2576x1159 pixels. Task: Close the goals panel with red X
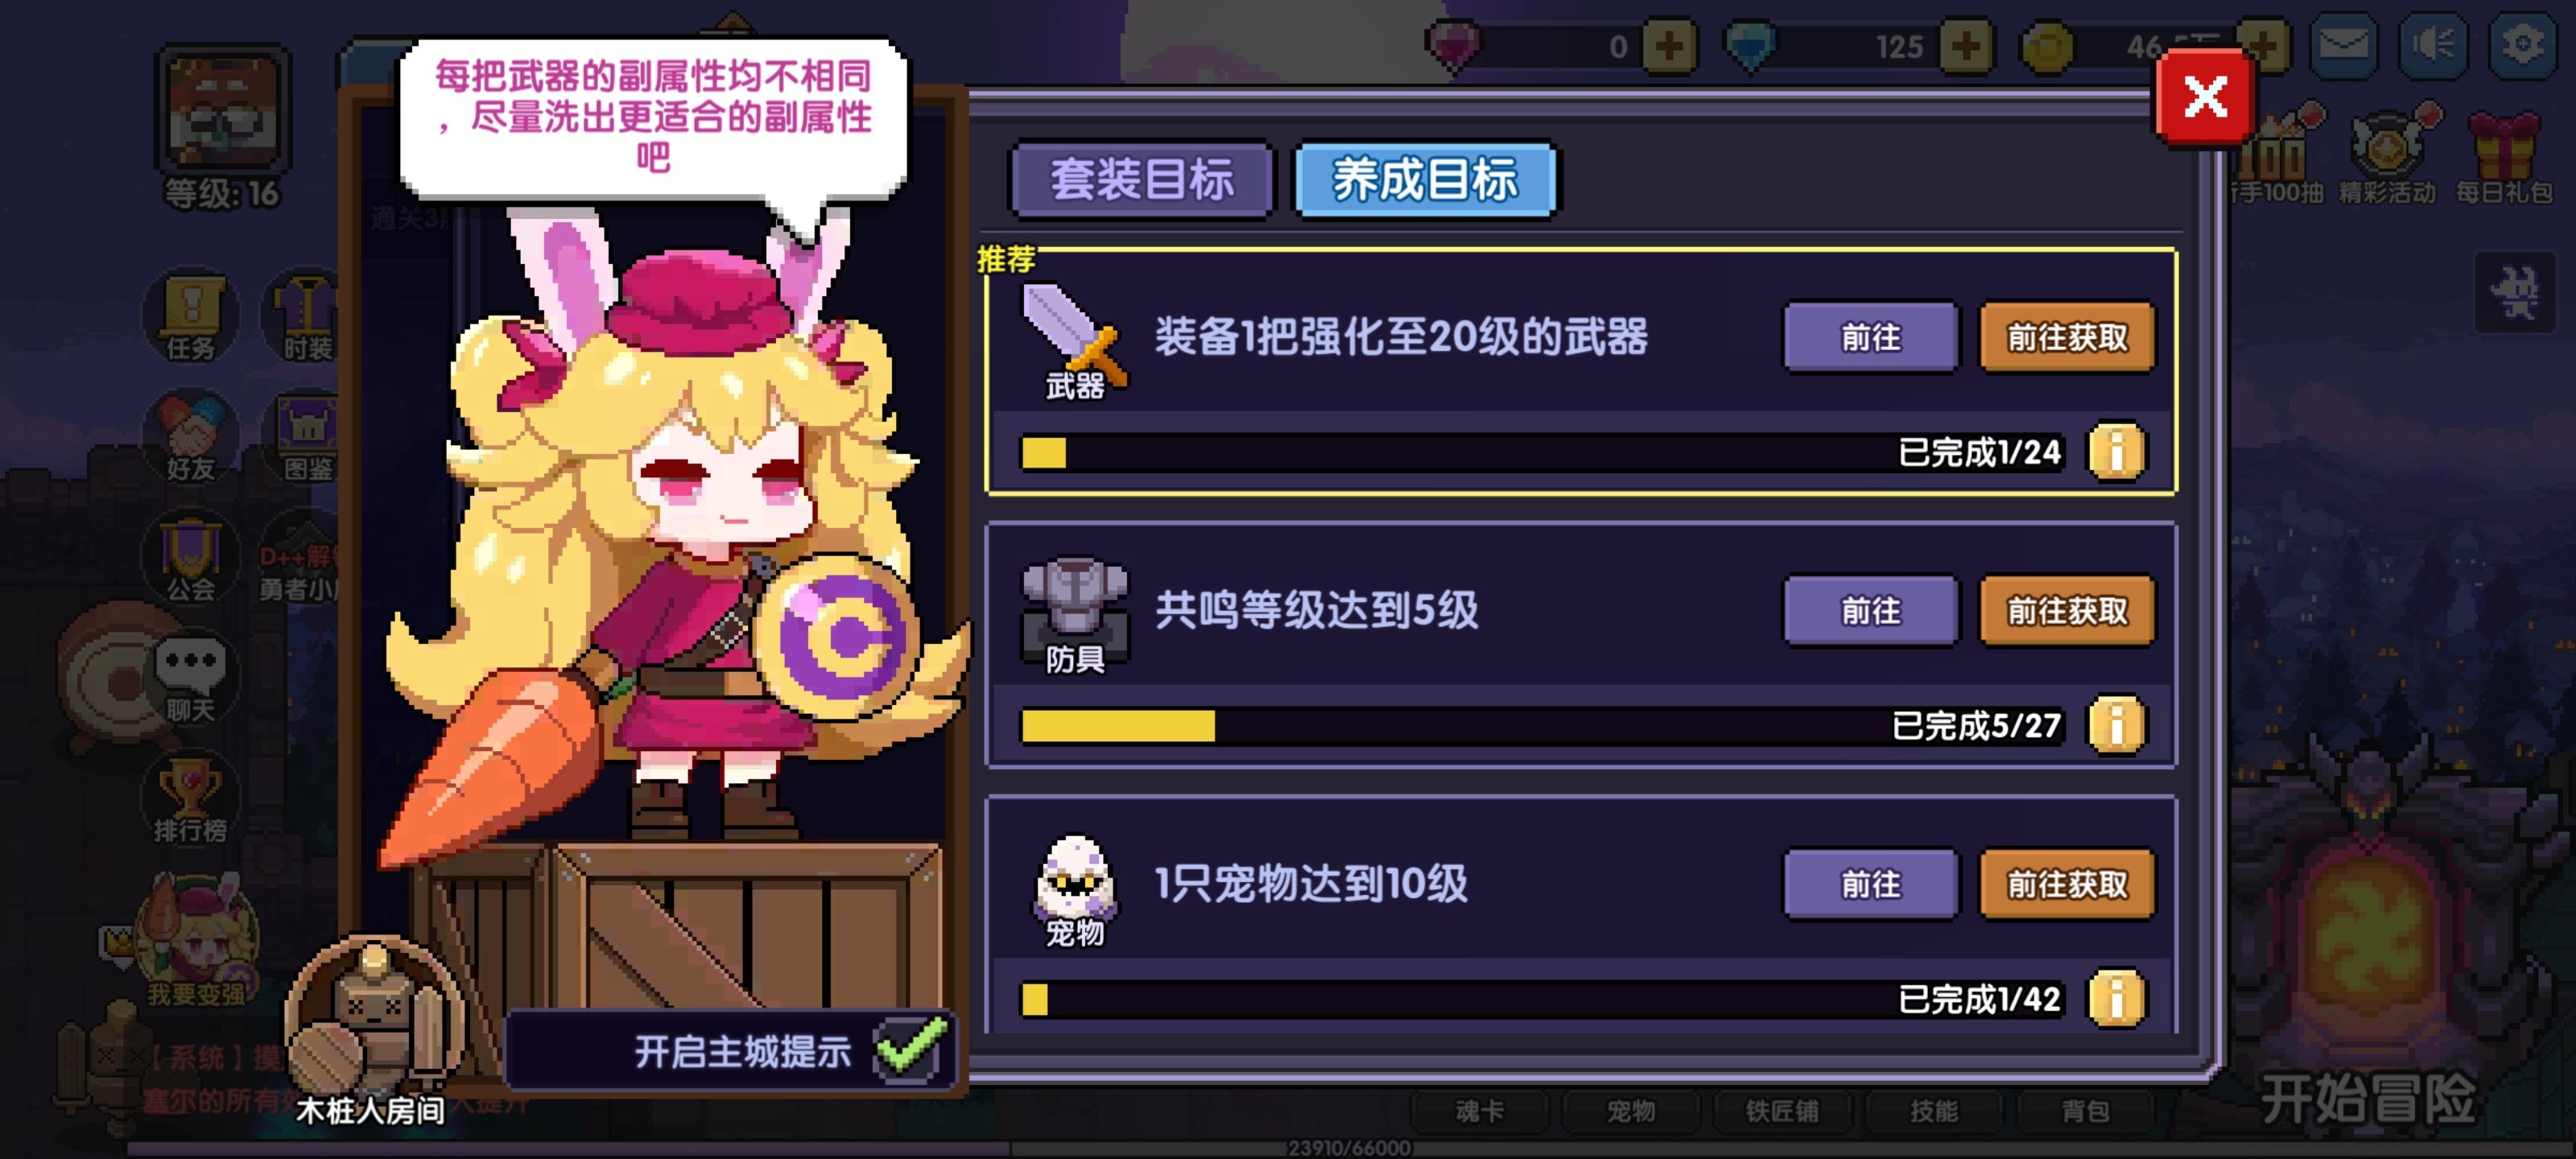pos(2205,97)
